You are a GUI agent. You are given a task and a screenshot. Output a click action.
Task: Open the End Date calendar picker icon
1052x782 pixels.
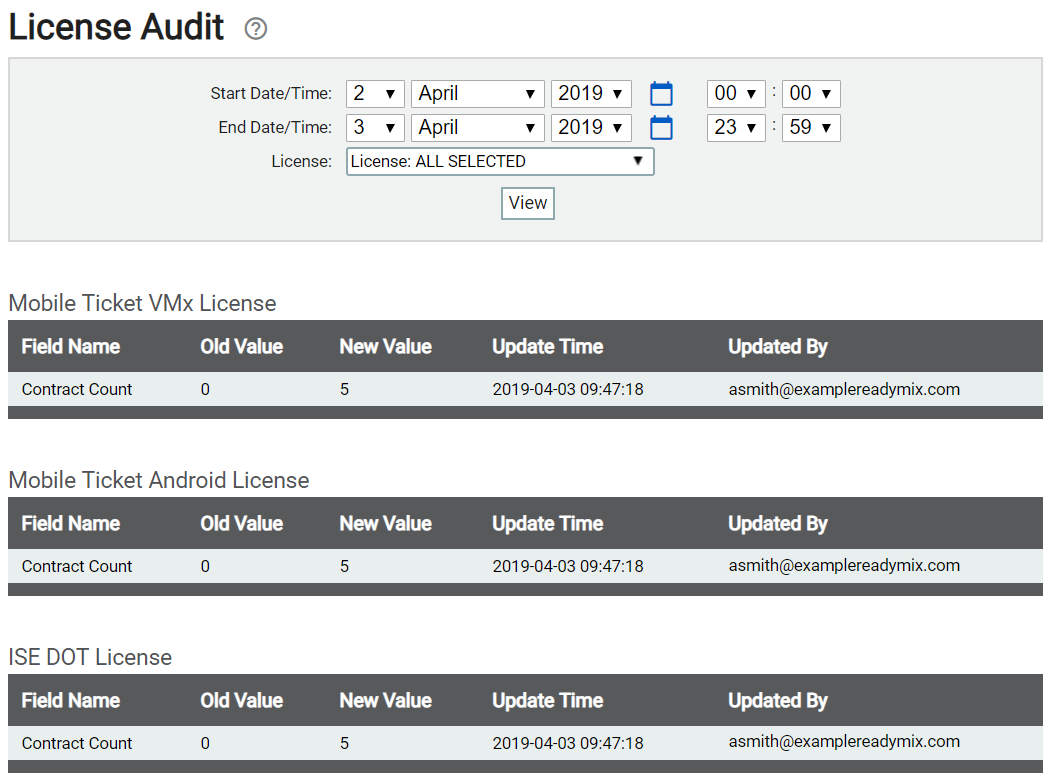[661, 127]
